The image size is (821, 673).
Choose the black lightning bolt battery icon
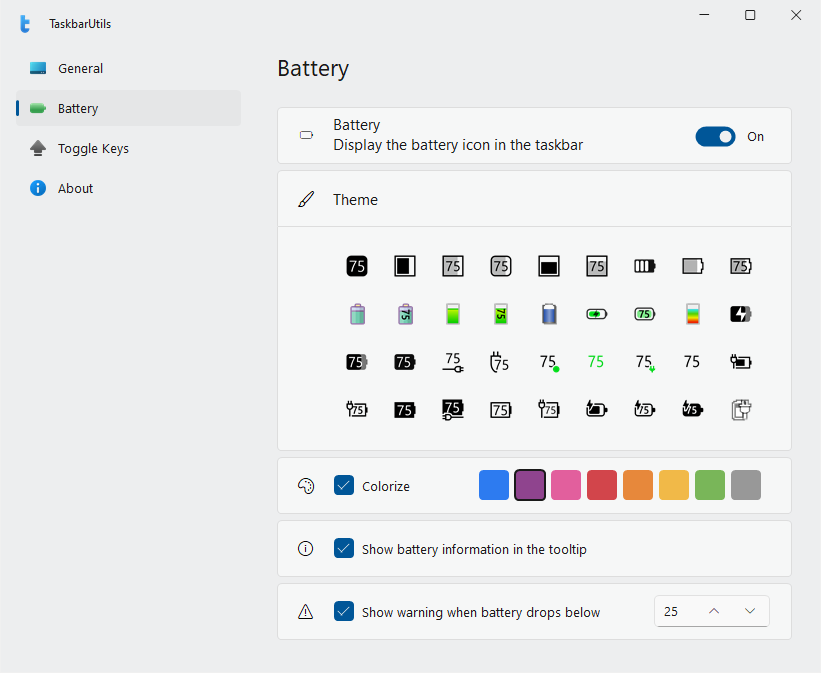740,314
